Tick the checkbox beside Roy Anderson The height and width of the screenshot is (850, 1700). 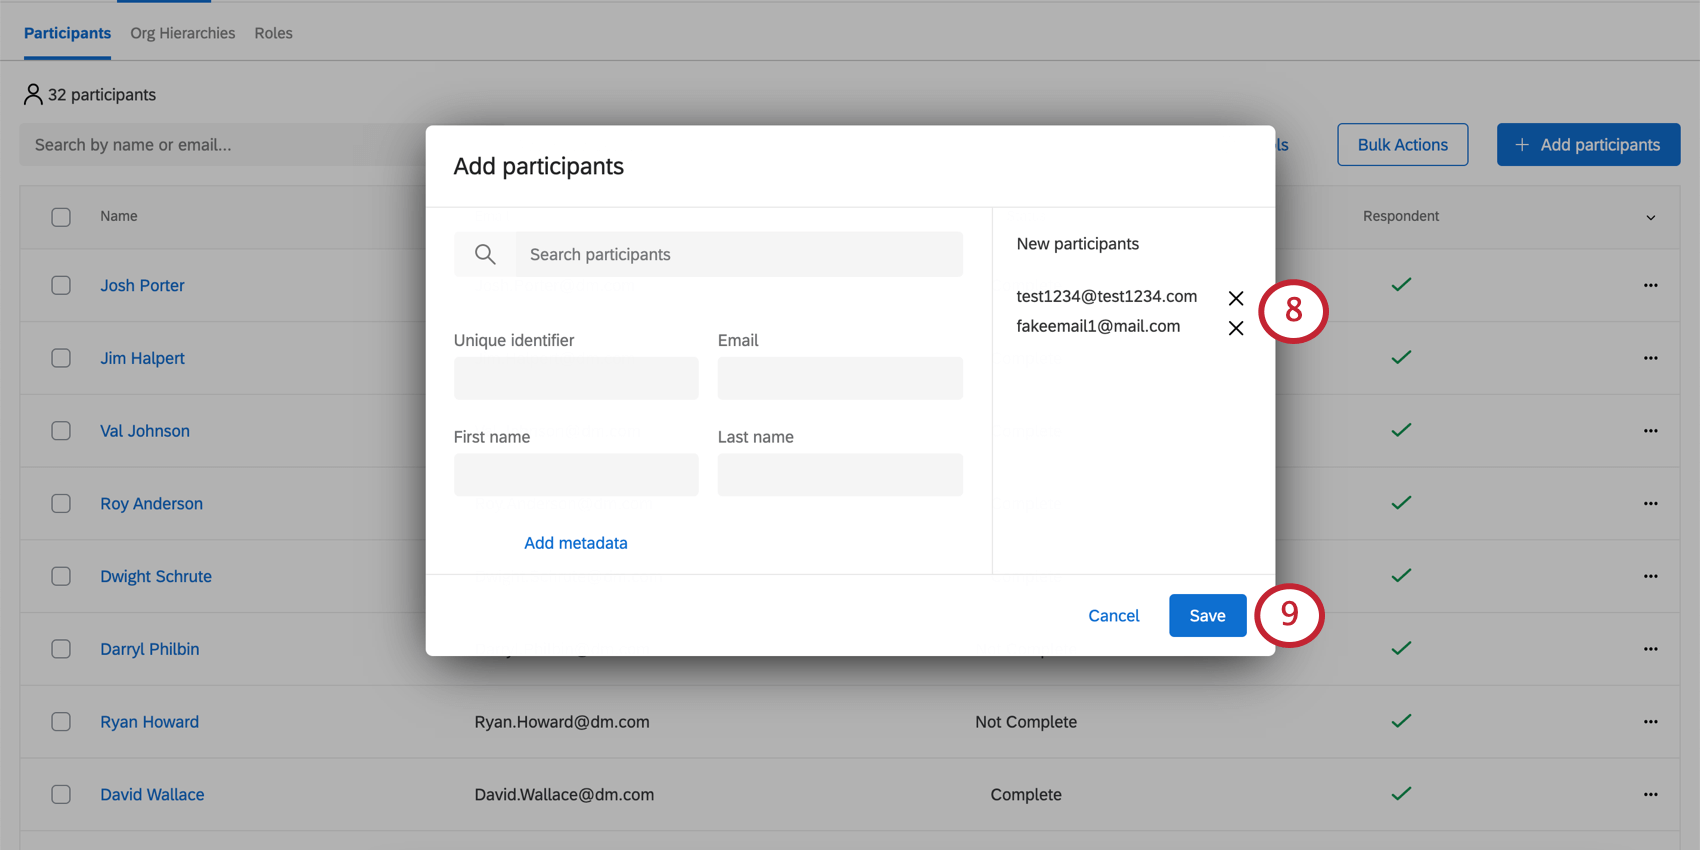click(x=61, y=503)
